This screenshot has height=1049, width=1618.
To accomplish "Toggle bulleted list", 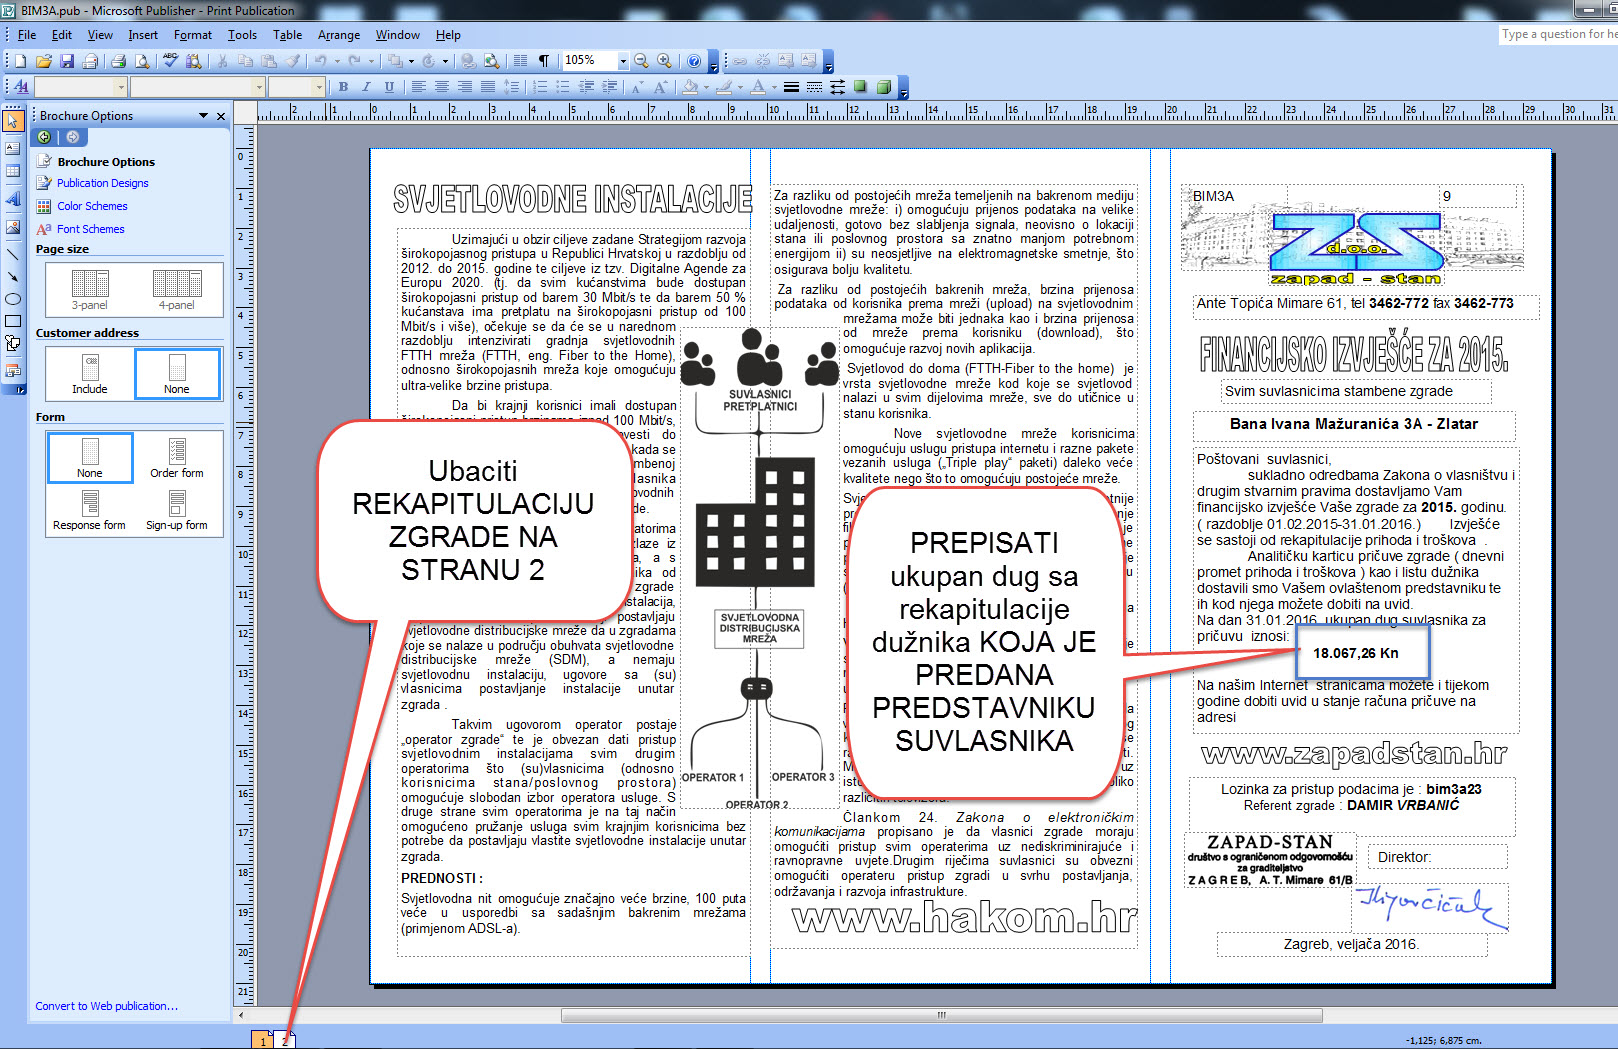I will 563,87.
